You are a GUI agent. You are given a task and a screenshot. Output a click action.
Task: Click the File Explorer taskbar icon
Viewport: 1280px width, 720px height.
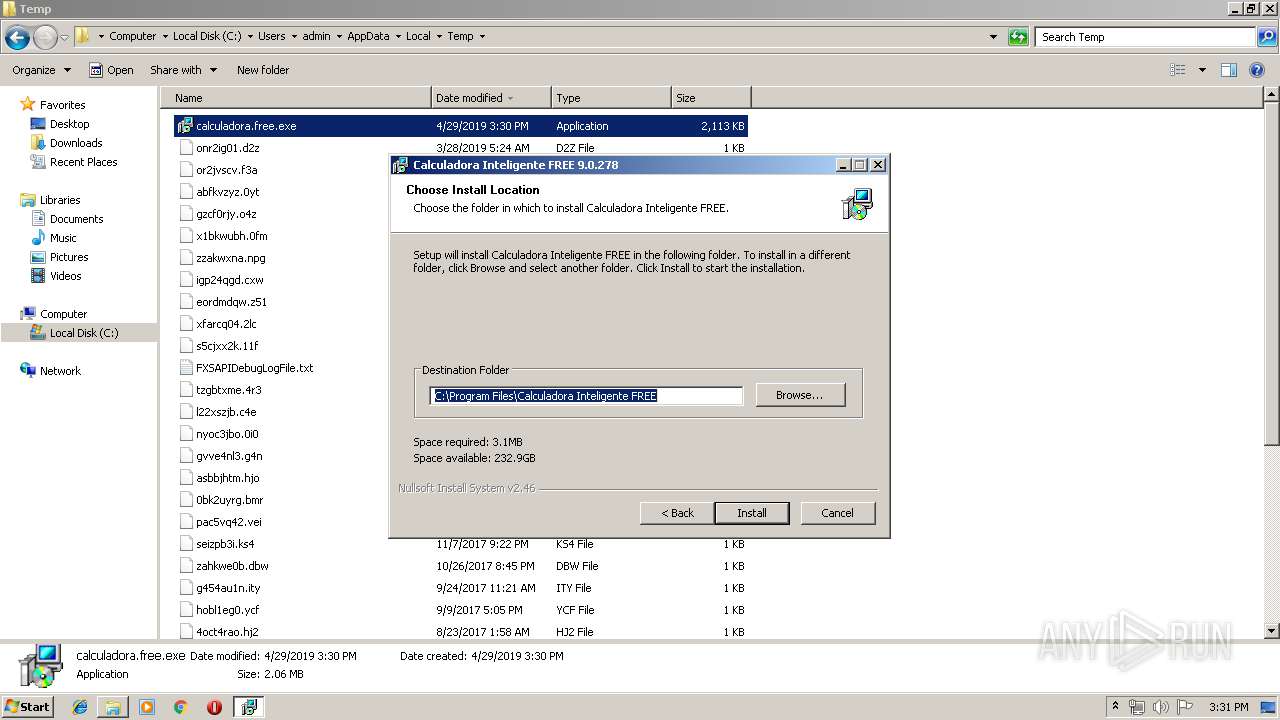(113, 707)
